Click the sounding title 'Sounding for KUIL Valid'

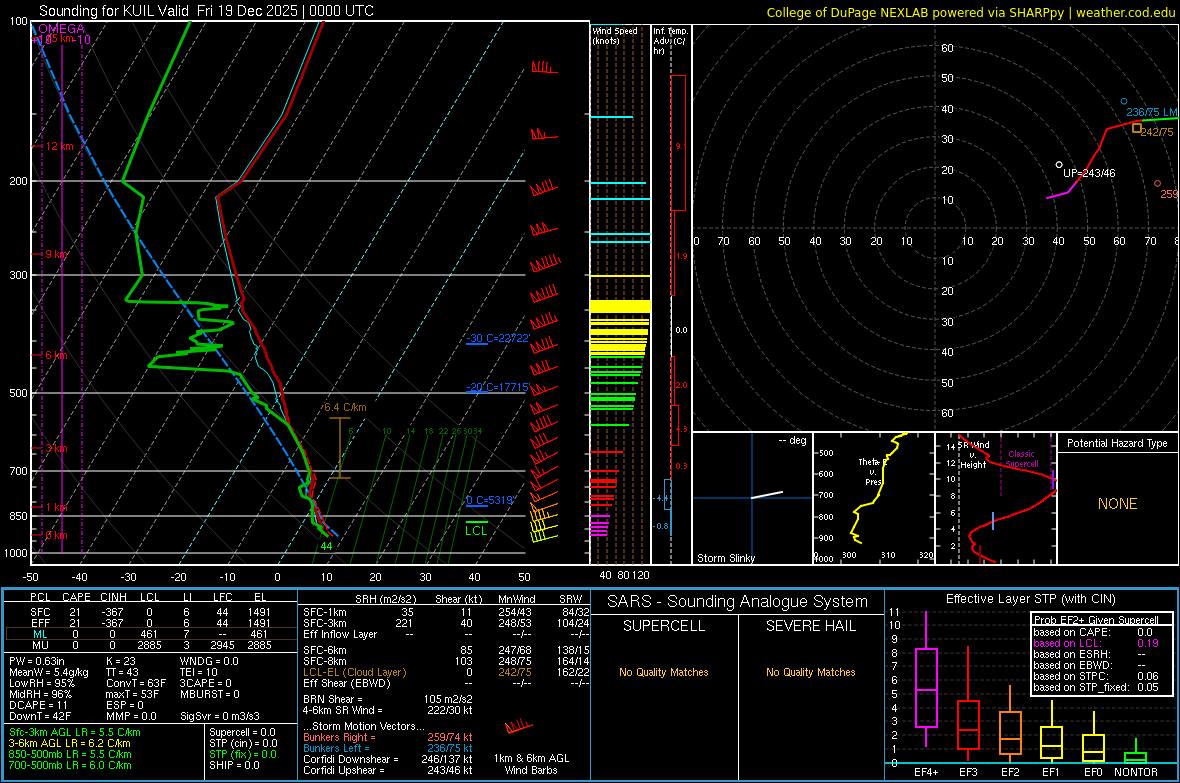(x=114, y=11)
